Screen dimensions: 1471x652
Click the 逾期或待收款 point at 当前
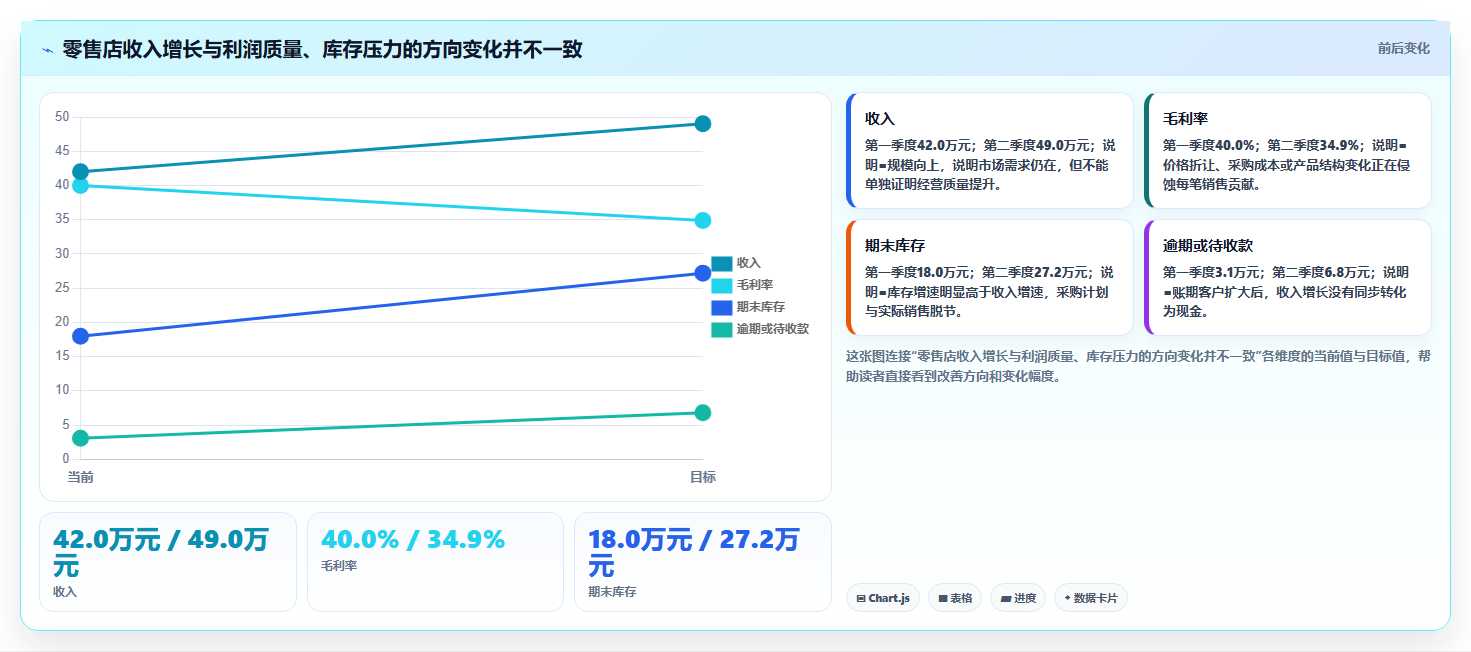click(81, 438)
